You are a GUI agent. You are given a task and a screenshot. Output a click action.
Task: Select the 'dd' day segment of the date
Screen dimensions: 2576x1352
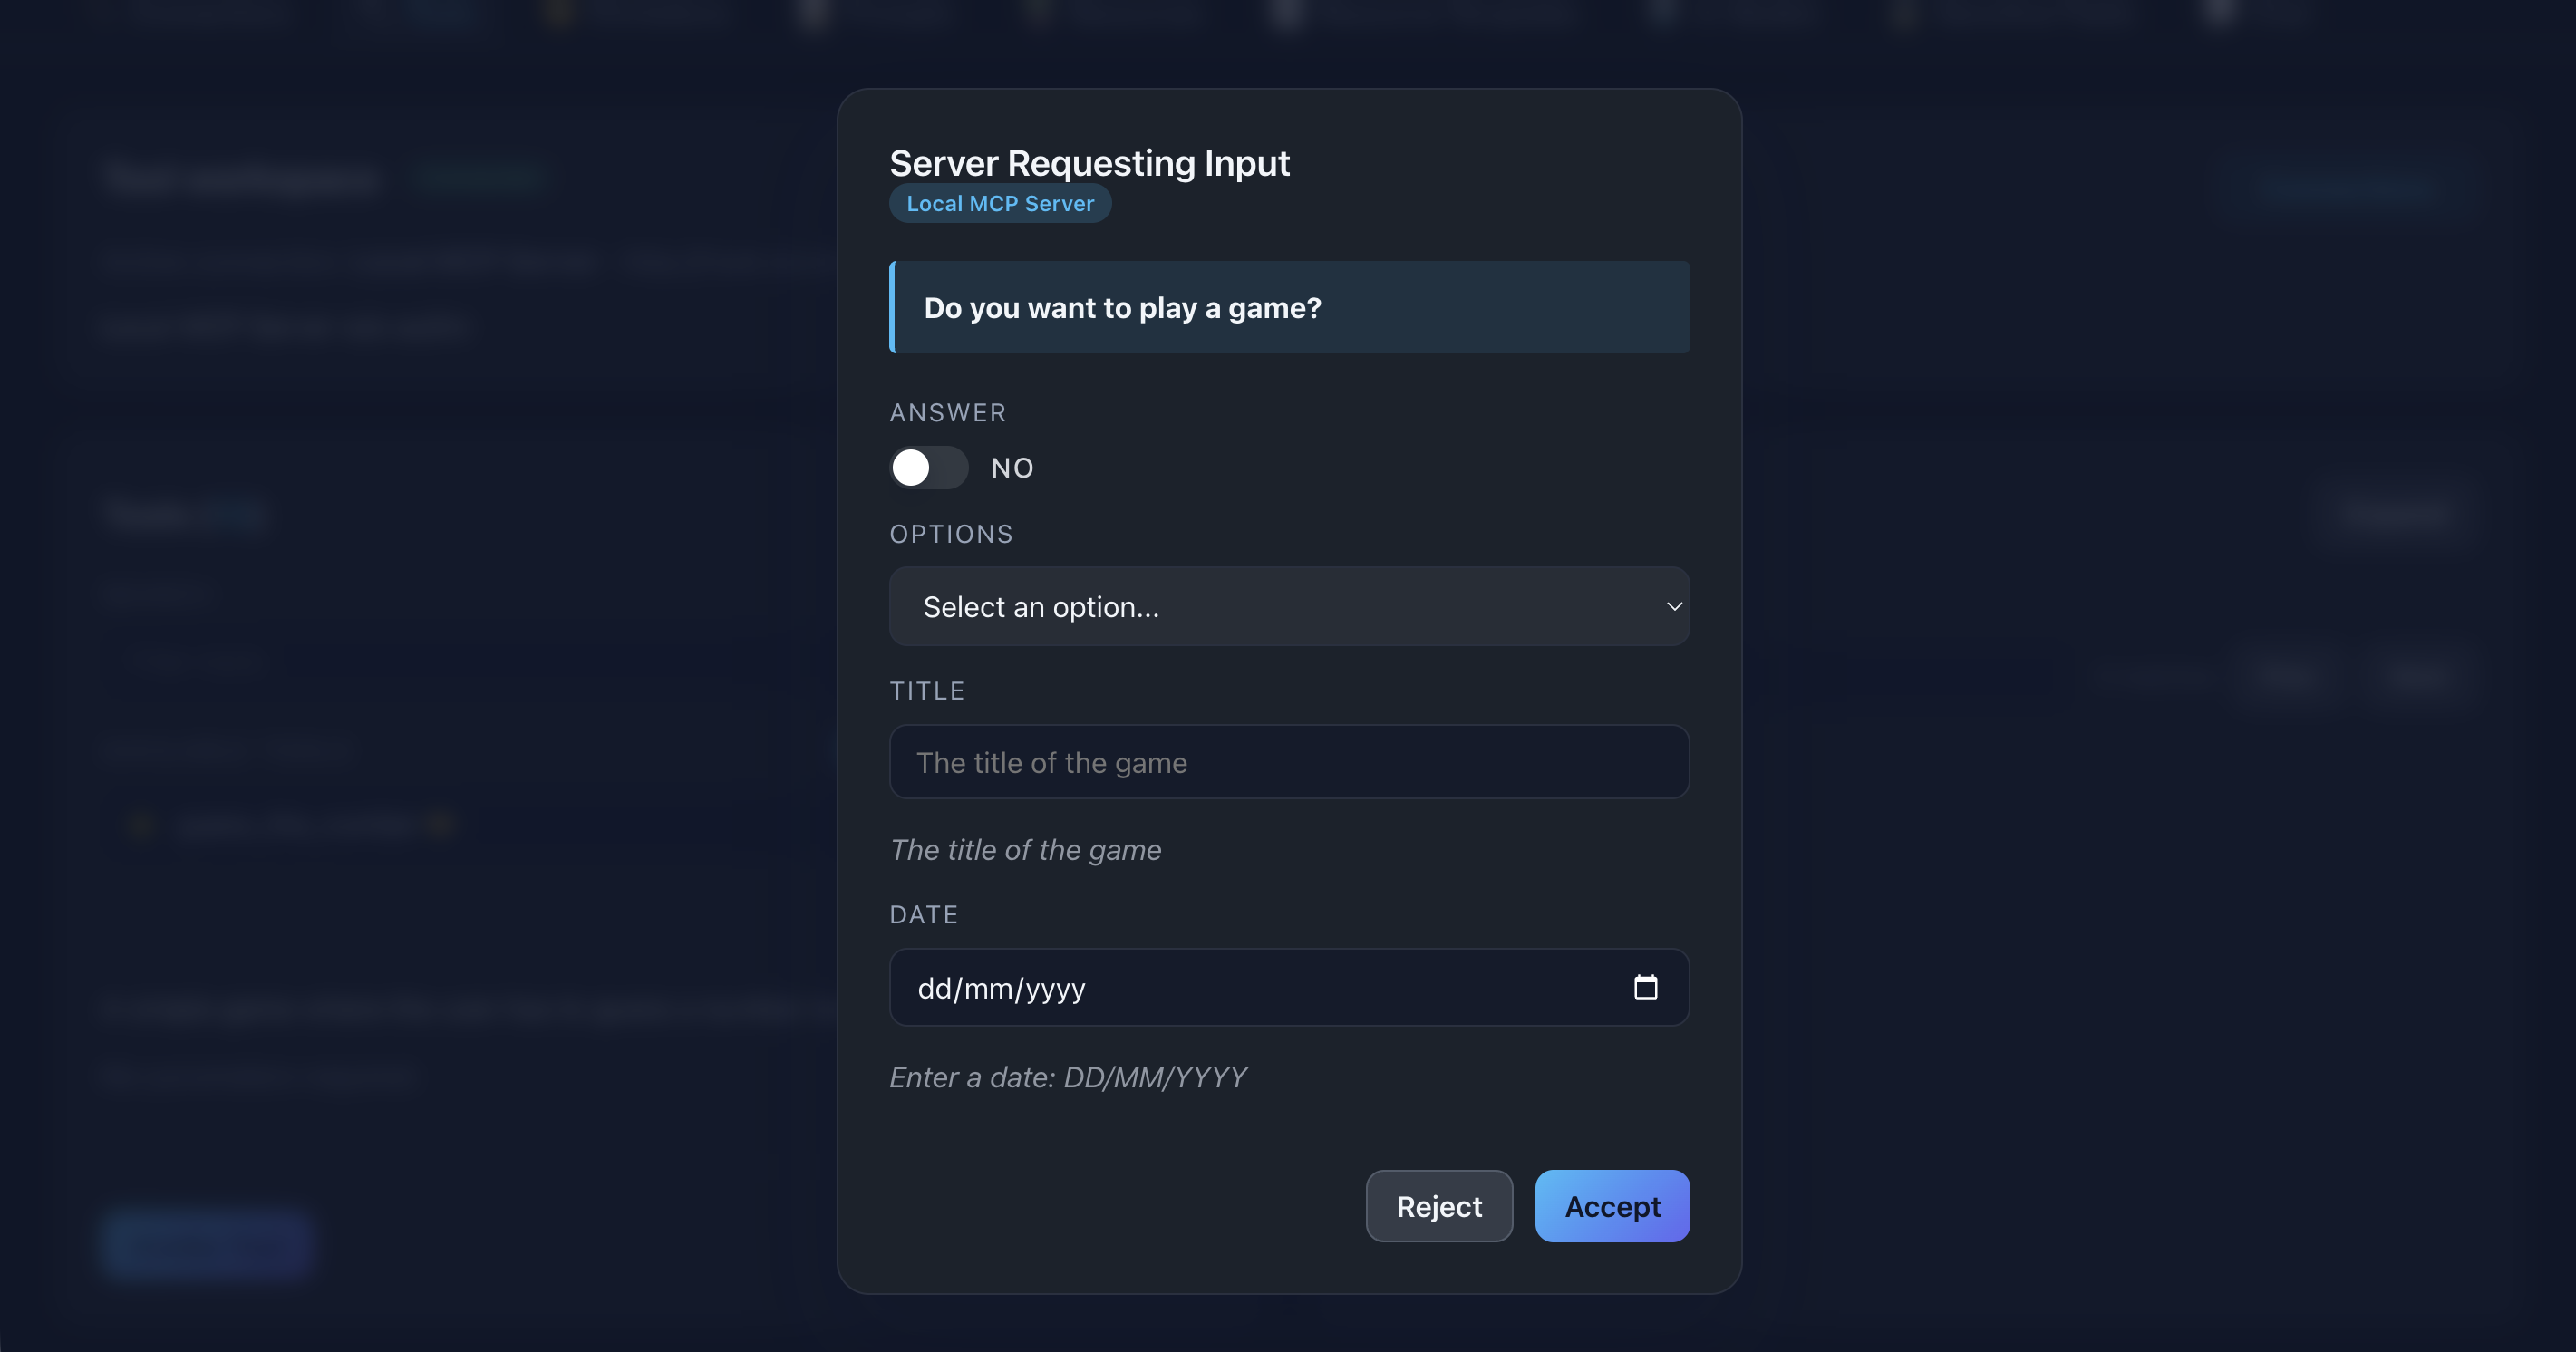[x=934, y=989]
